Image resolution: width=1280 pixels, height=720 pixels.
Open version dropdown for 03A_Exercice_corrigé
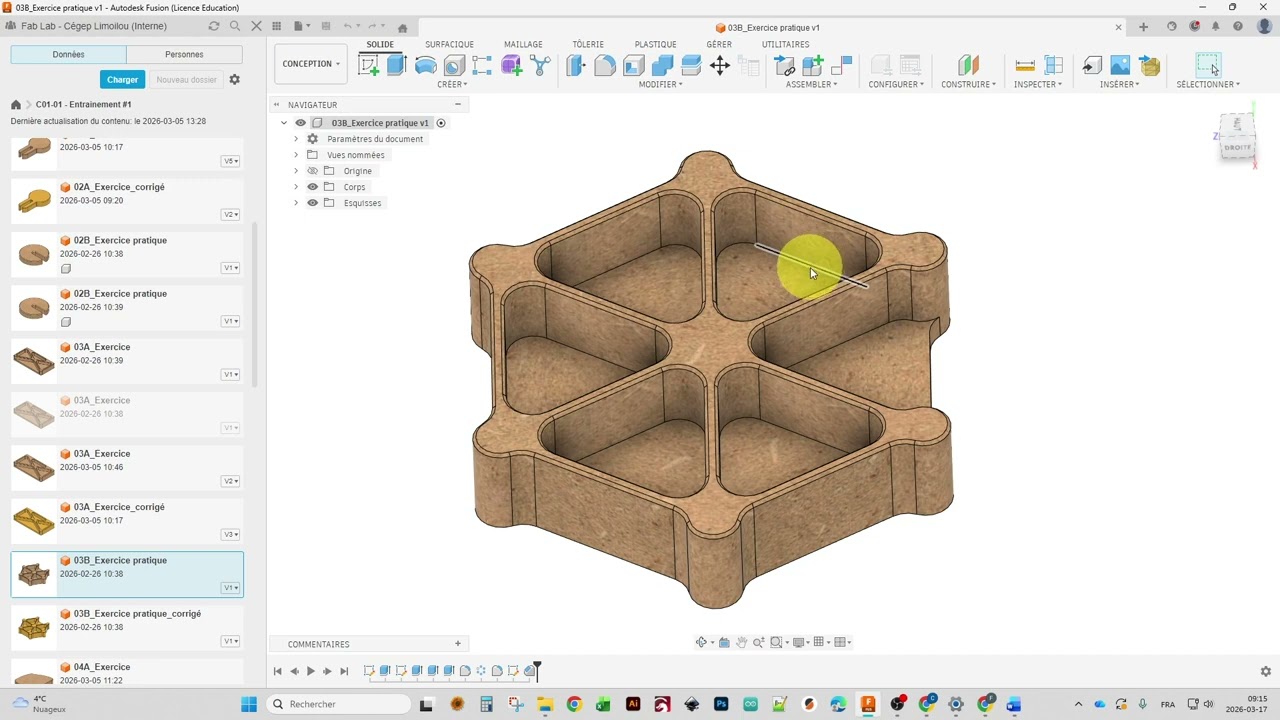tap(231, 534)
